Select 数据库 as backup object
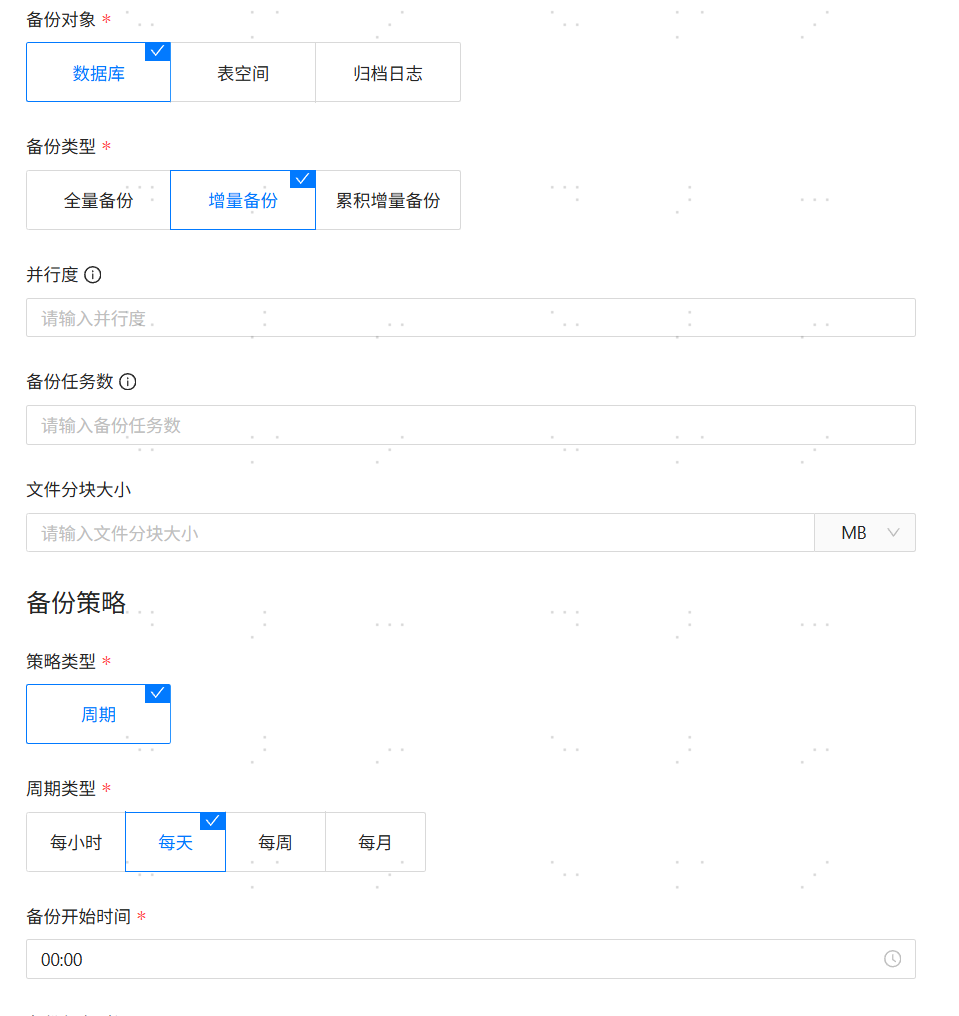Viewport: 959px width, 1016px height. (x=98, y=73)
